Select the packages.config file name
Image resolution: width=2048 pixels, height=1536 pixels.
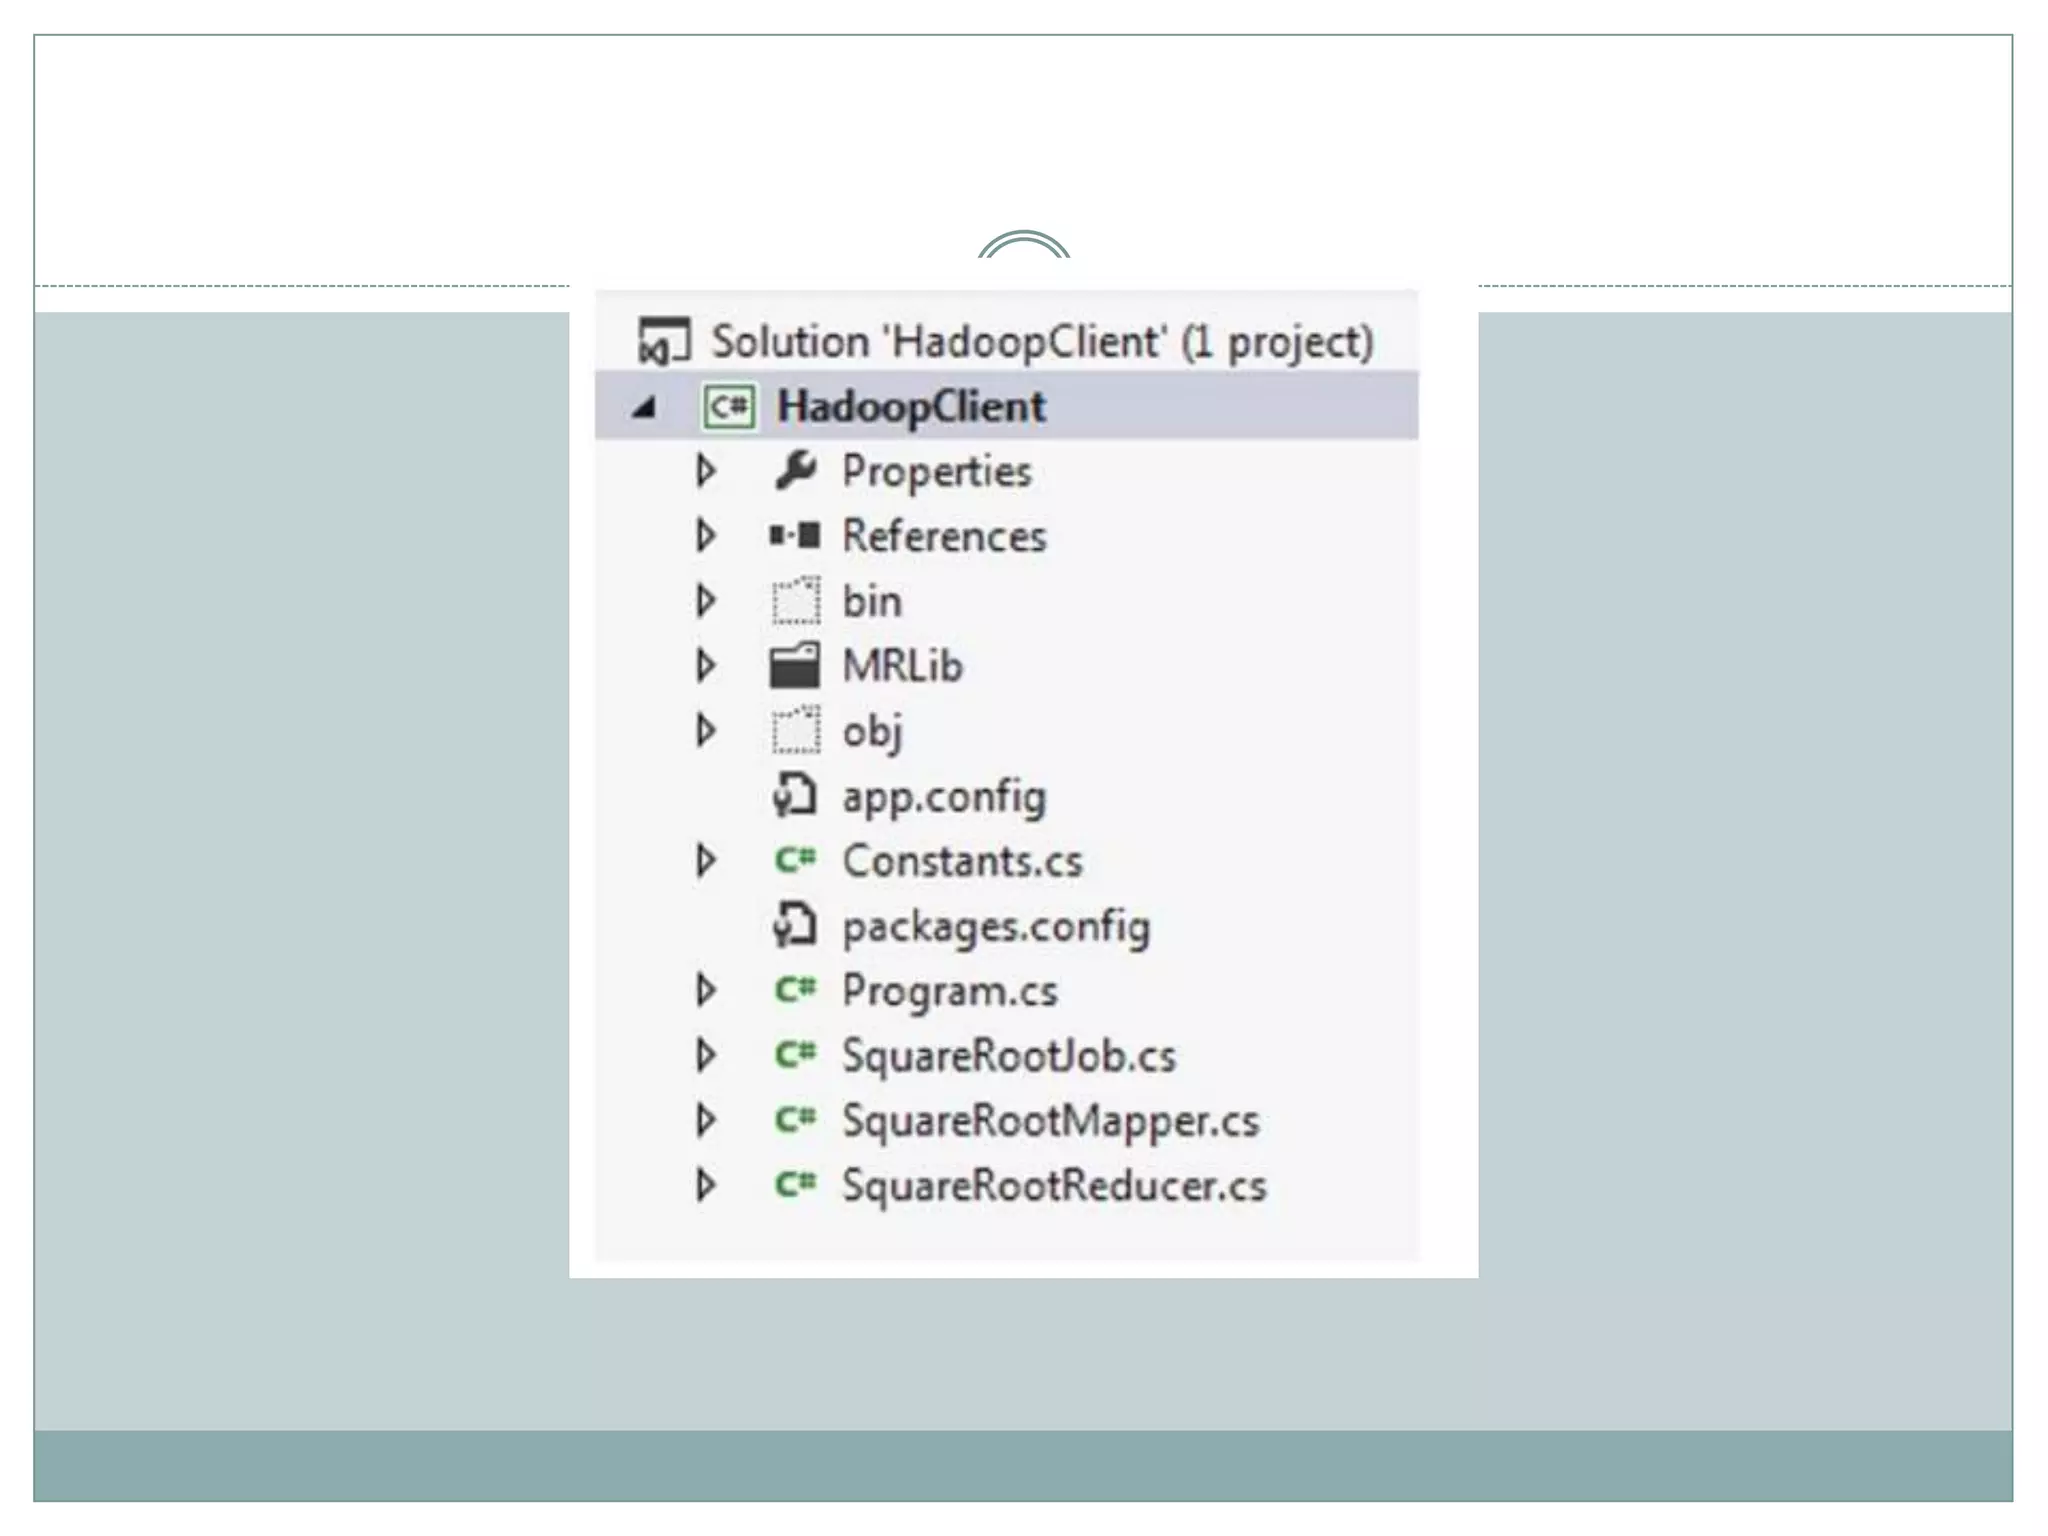coord(996,927)
